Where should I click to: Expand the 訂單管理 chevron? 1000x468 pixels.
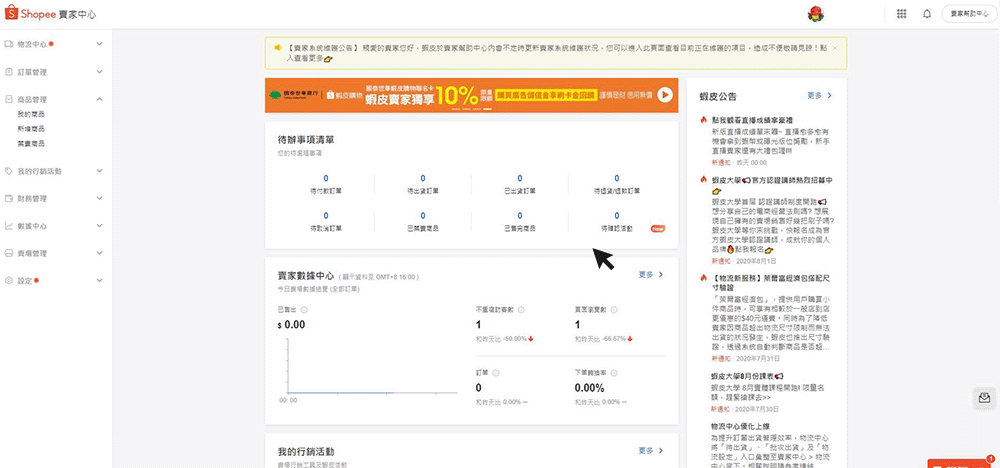[x=99, y=72]
